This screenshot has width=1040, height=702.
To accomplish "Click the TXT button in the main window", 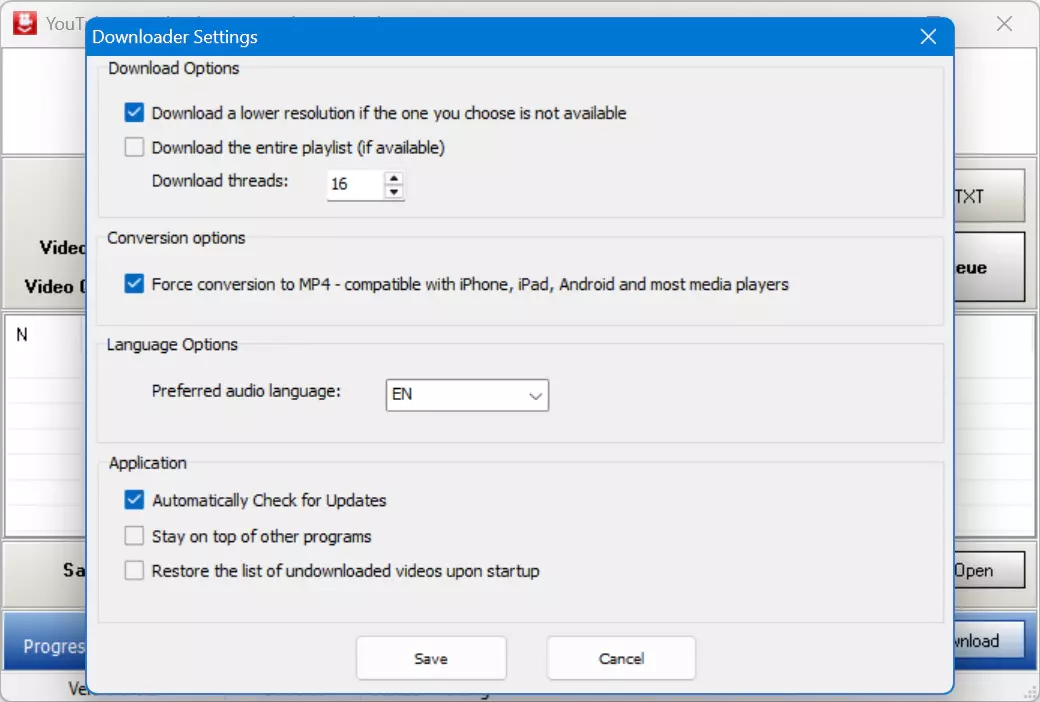I will [990, 196].
